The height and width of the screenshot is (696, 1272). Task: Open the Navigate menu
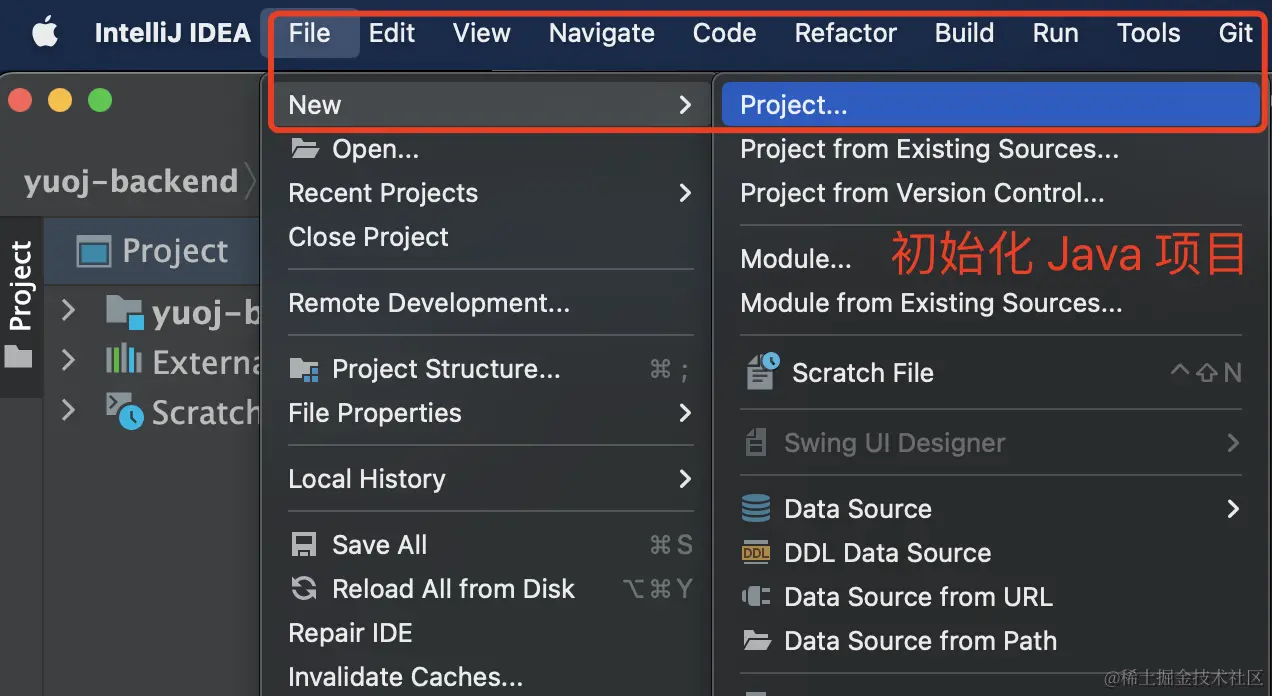(601, 33)
